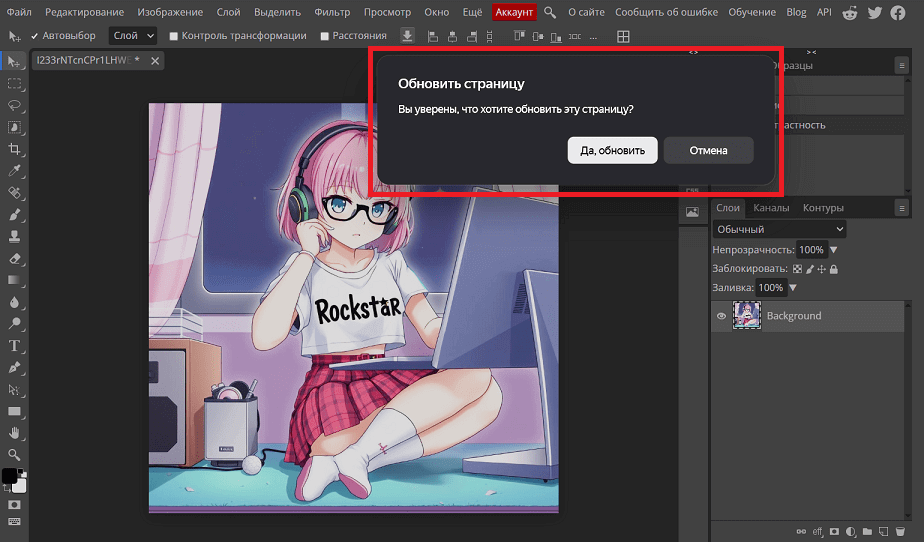This screenshot has width=924, height=542.
Task: Choose the Eyedropper tool
Action: 15,171
